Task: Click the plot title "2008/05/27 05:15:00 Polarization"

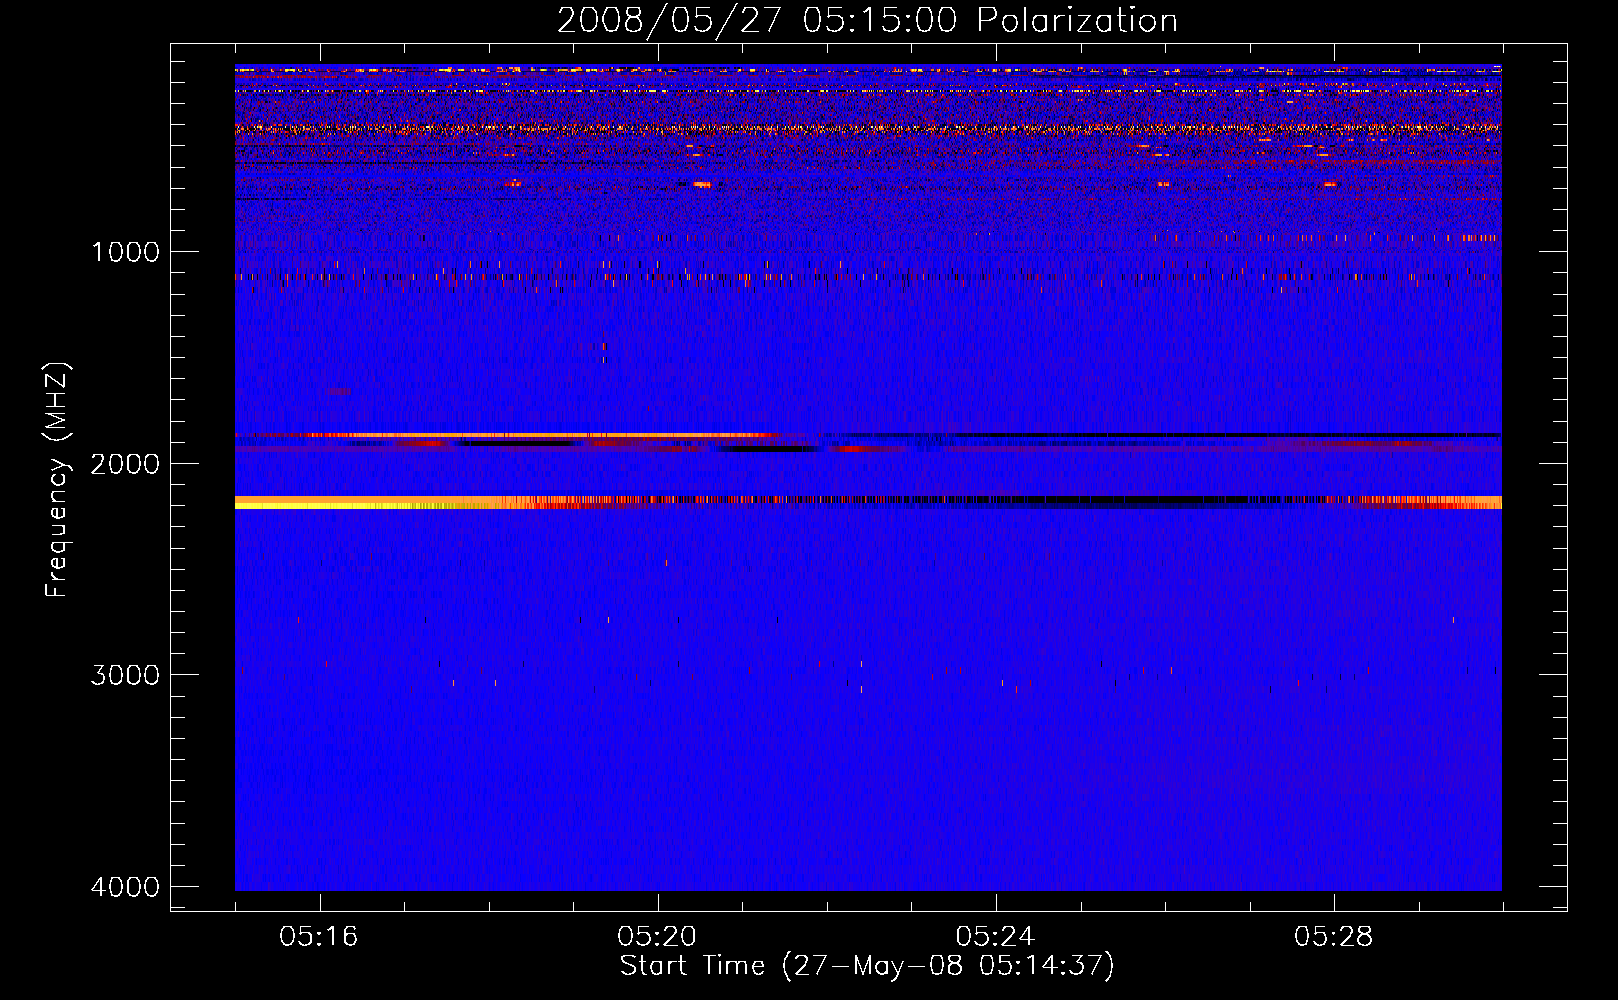Action: 867,20
